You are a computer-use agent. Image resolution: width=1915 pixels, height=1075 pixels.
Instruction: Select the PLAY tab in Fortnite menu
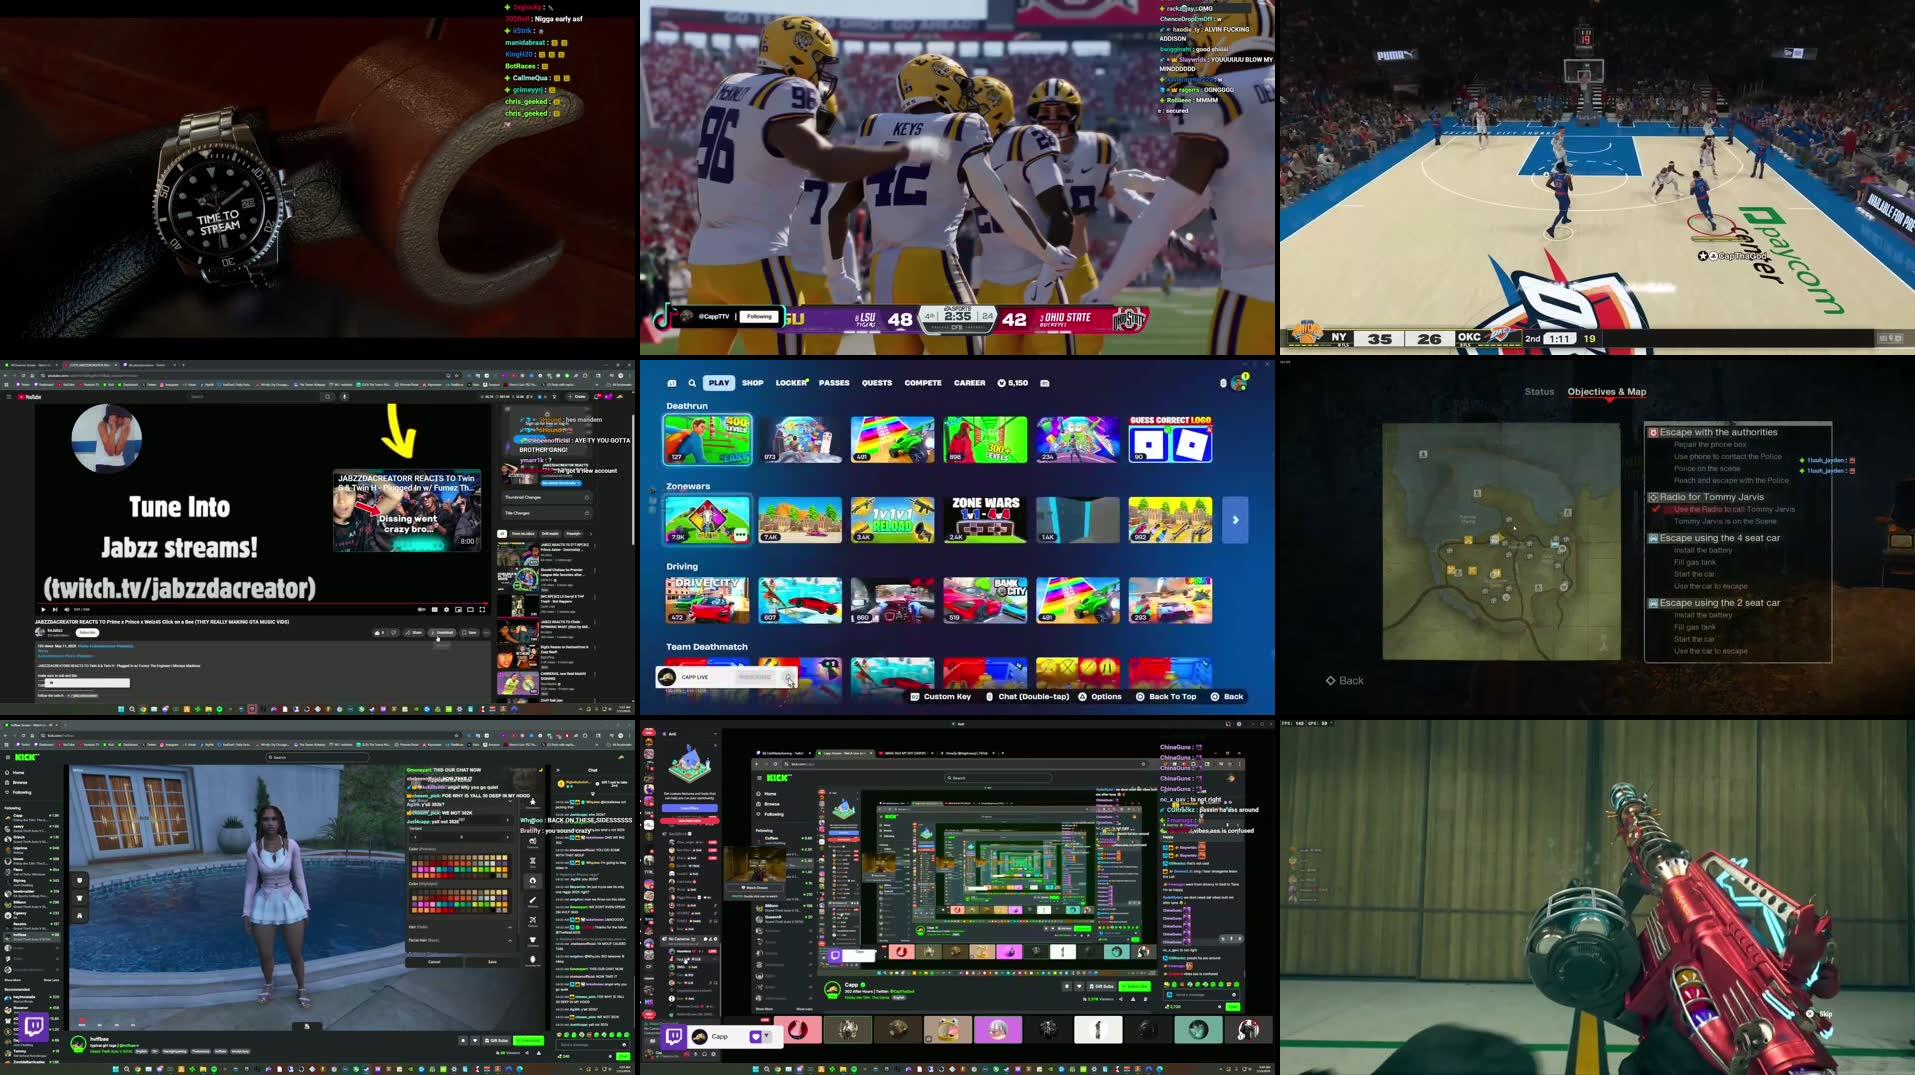tap(718, 383)
